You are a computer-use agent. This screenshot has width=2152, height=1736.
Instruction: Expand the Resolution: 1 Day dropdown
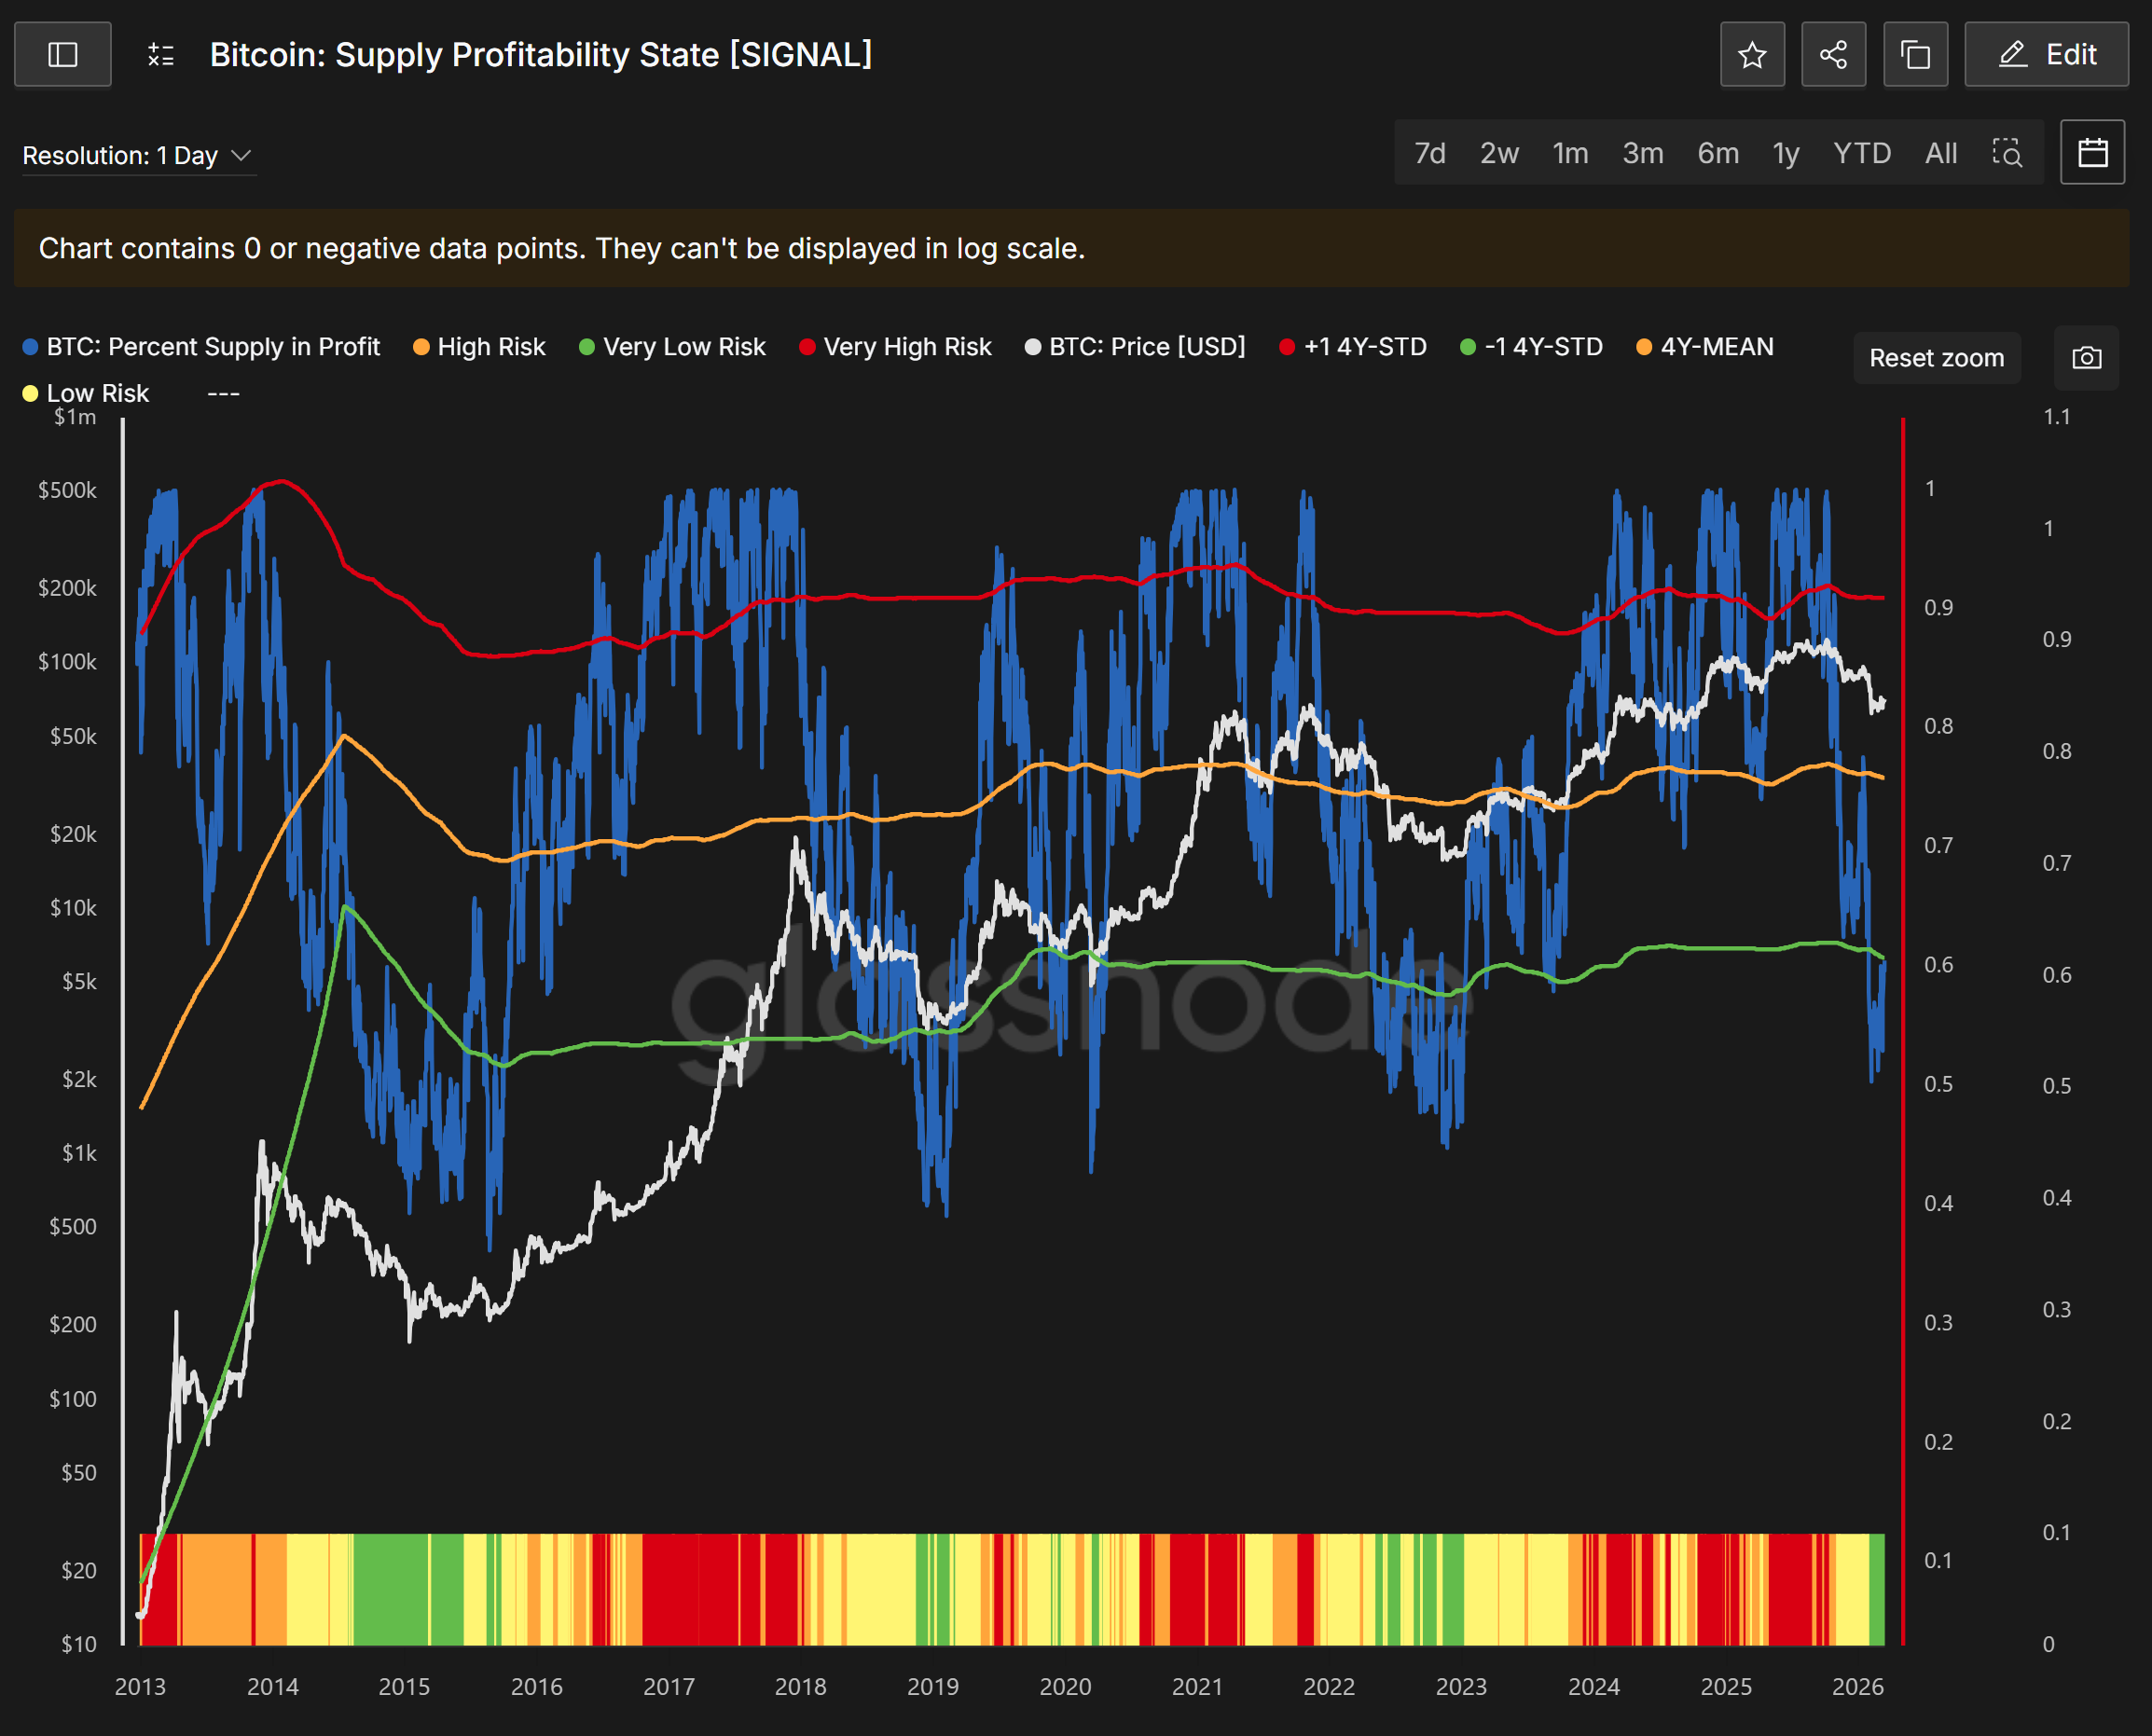[x=136, y=156]
